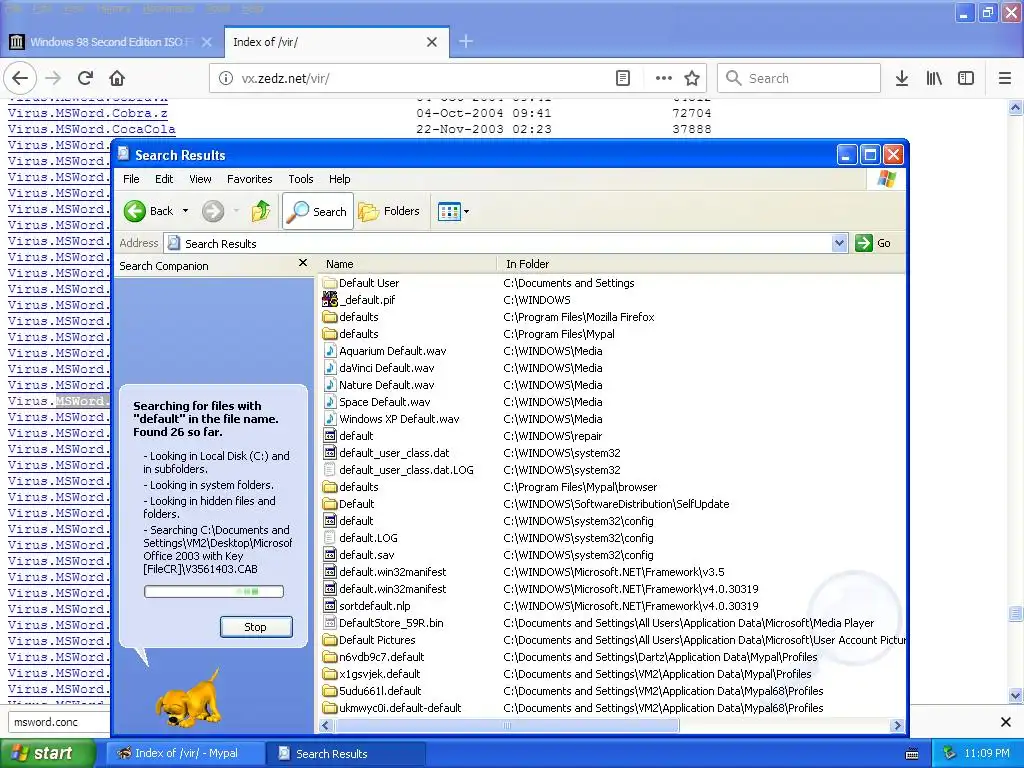The image size is (1024, 768).
Task: Click the horizontal scrollbar thumb in results
Action: pos(507,725)
